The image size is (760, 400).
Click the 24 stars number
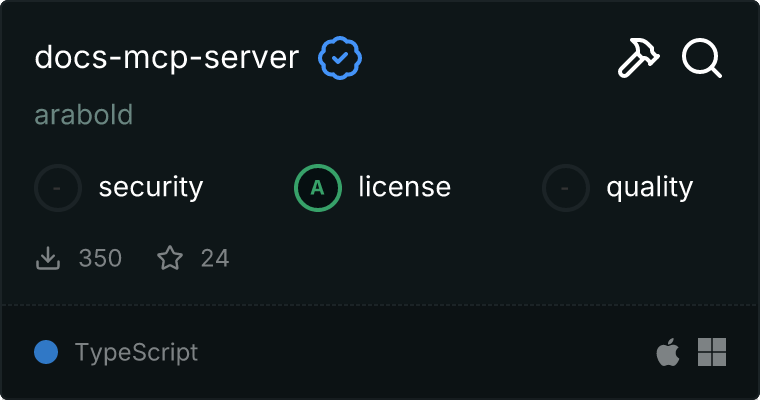215,259
